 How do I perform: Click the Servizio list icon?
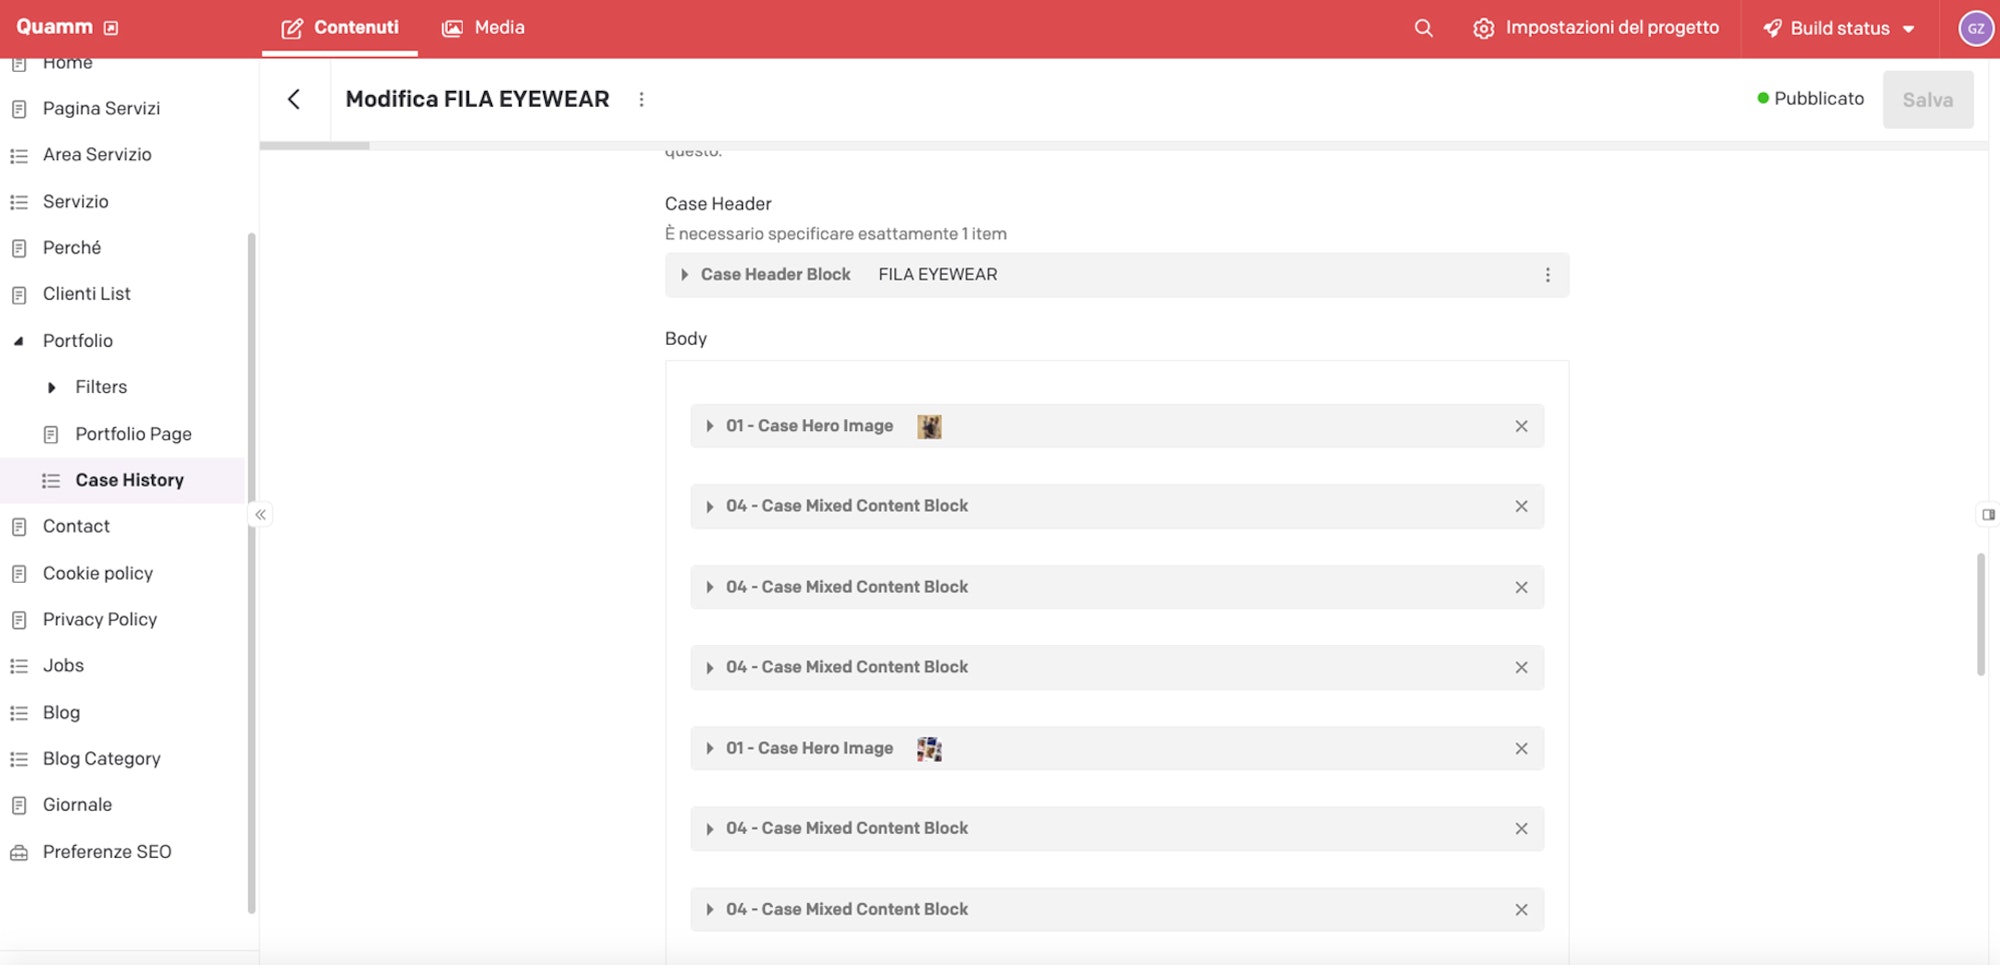coord(19,202)
